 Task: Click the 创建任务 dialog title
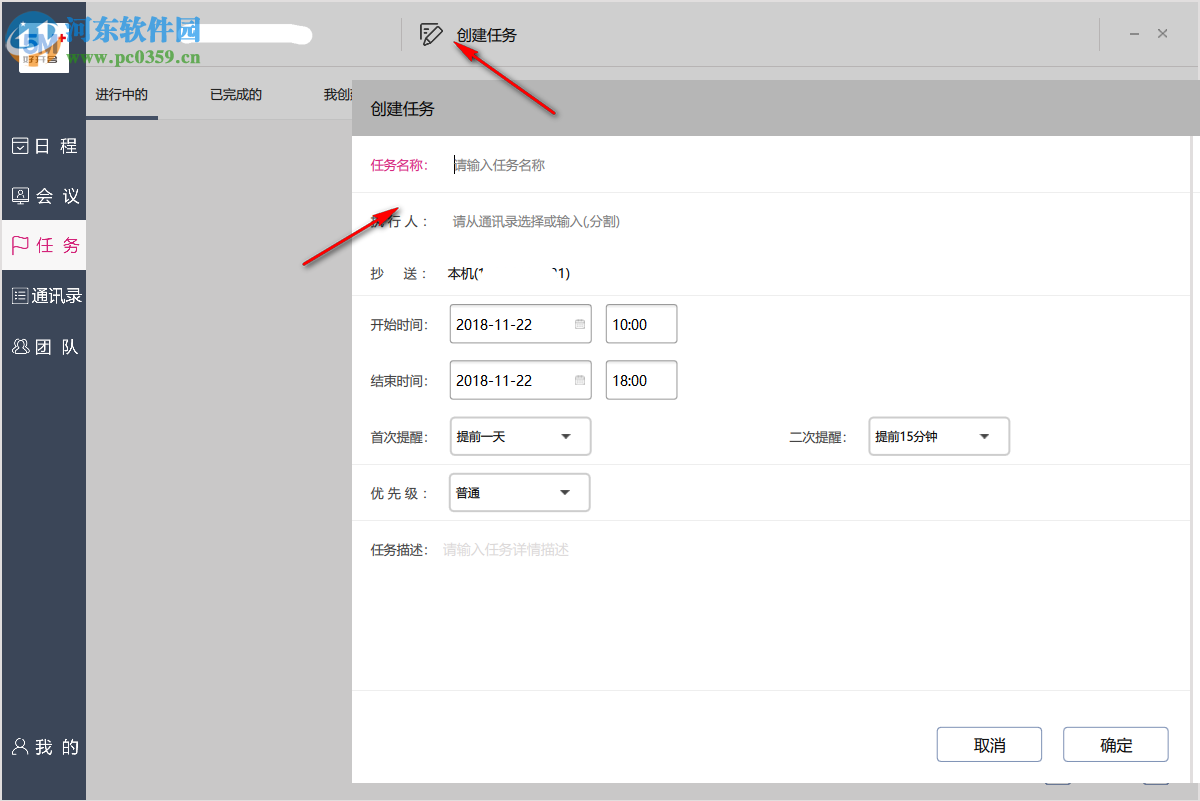(402, 109)
